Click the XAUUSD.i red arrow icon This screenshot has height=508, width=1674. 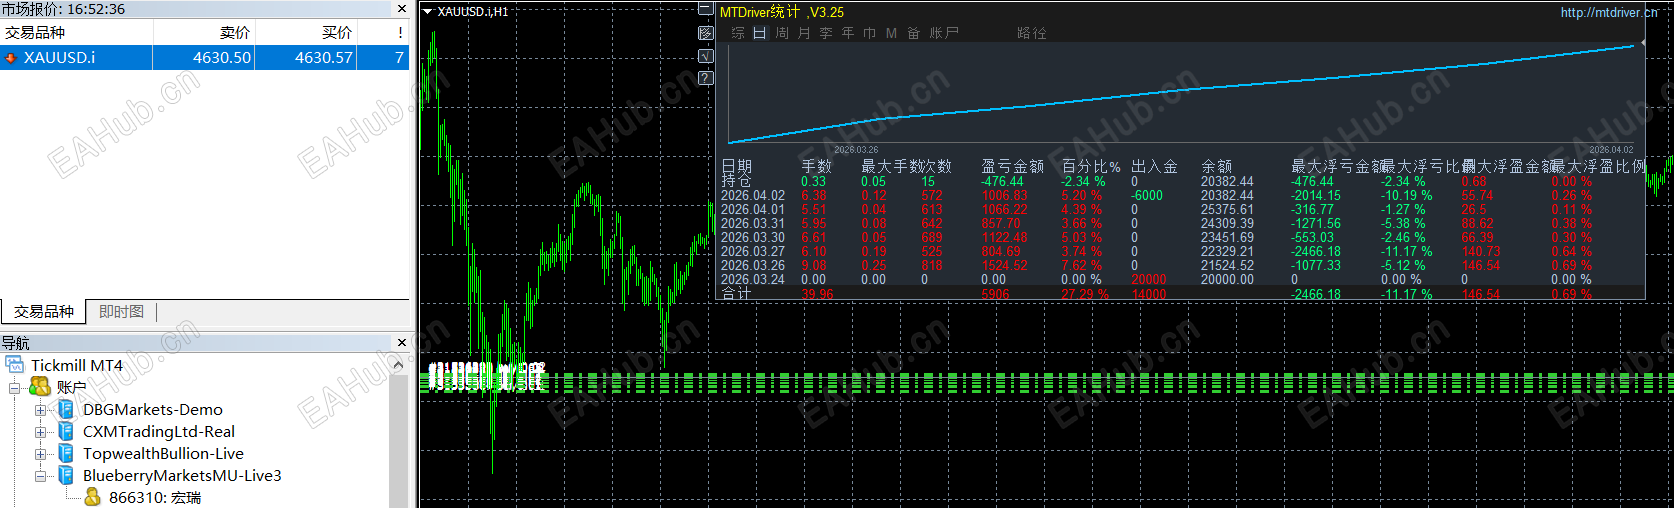(x=11, y=58)
